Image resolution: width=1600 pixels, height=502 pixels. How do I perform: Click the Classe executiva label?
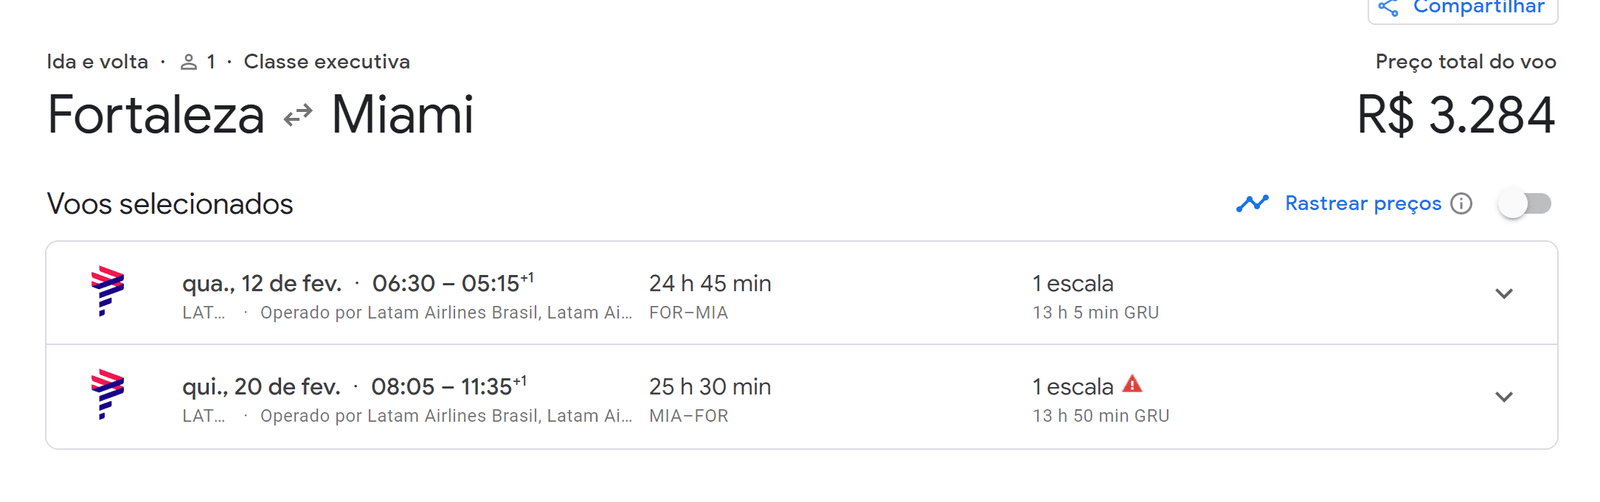point(326,62)
